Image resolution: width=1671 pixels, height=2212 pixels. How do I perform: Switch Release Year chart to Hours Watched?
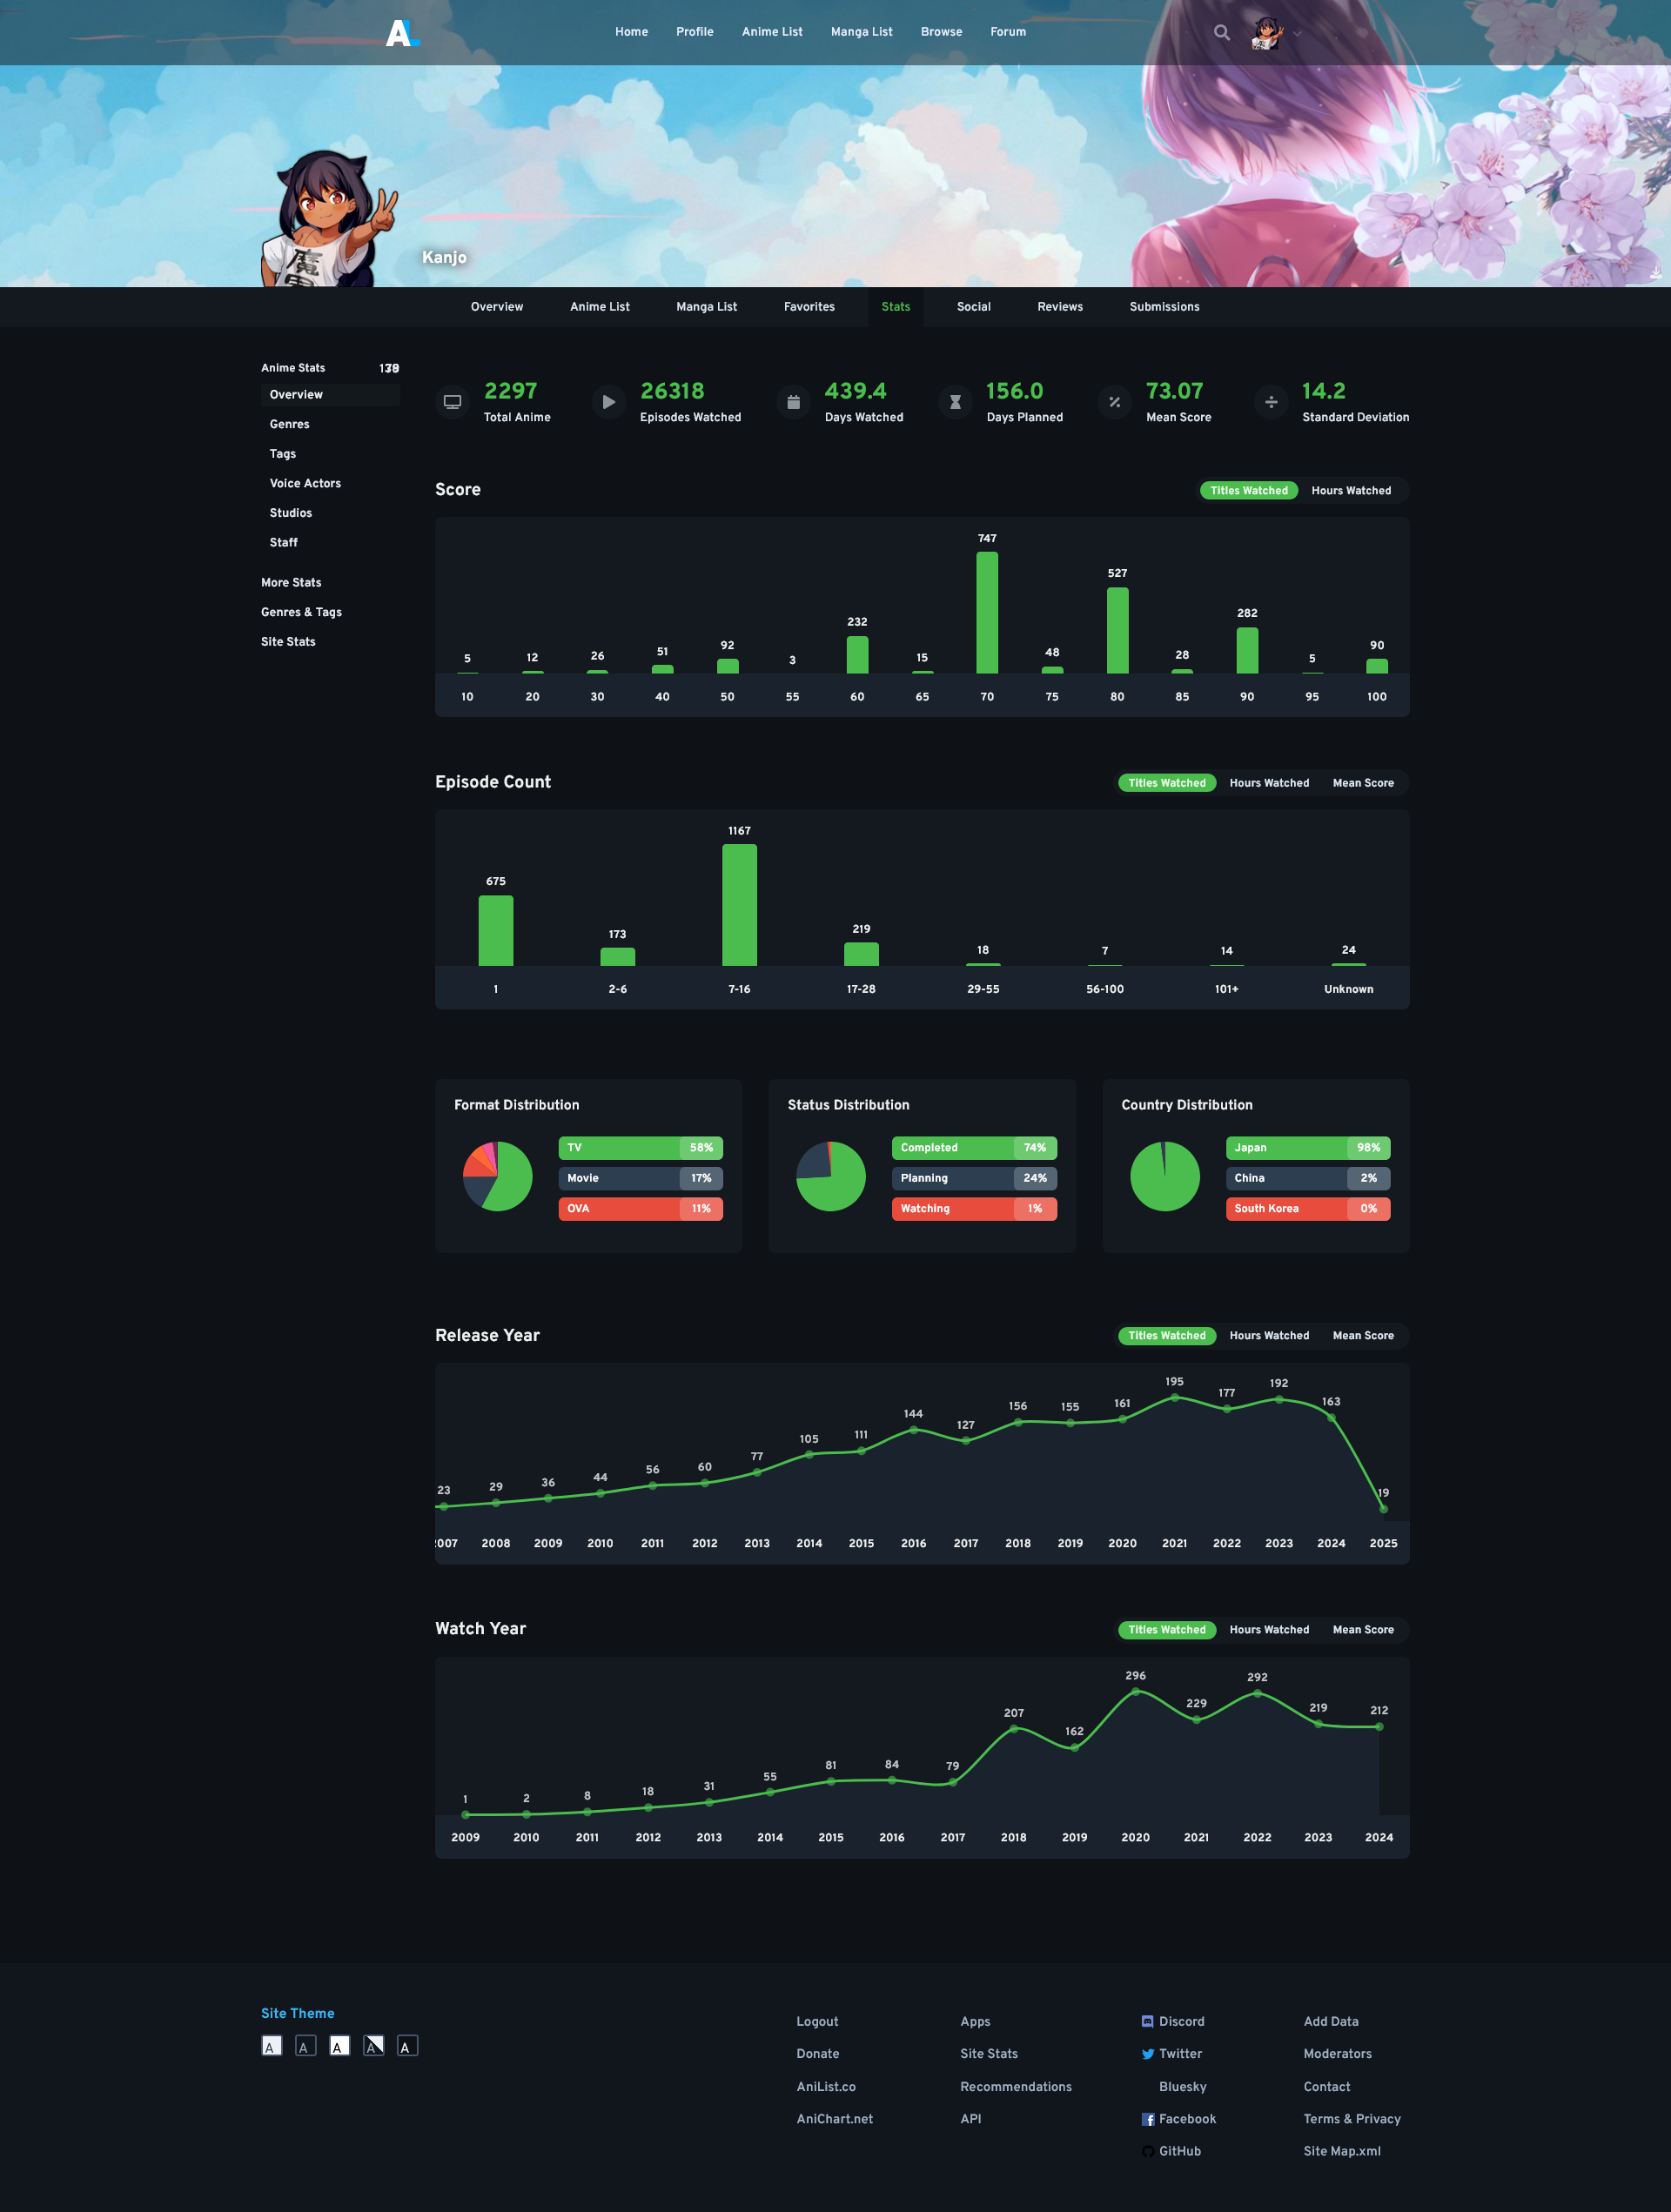[x=1268, y=1336]
